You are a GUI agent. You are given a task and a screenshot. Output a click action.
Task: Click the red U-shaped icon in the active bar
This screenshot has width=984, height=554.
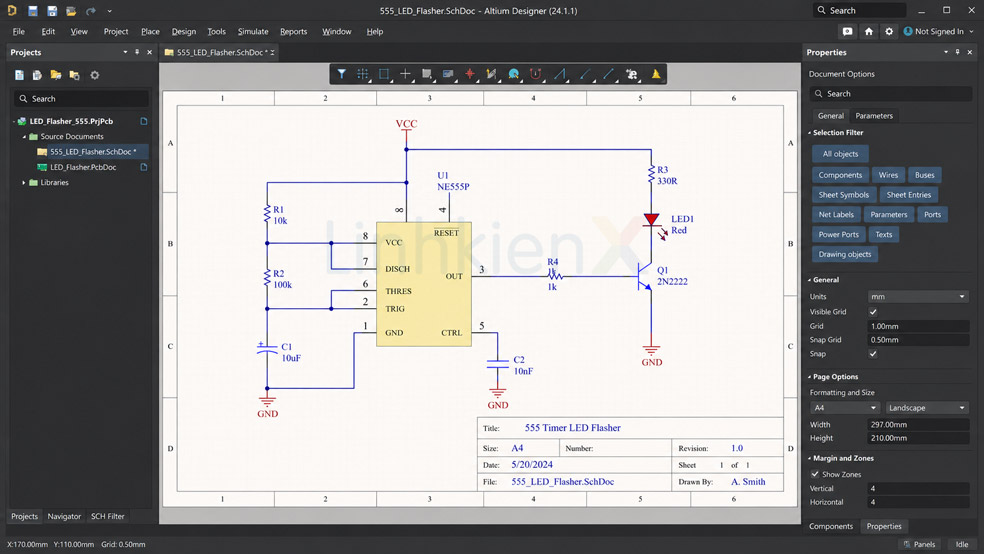click(x=535, y=74)
